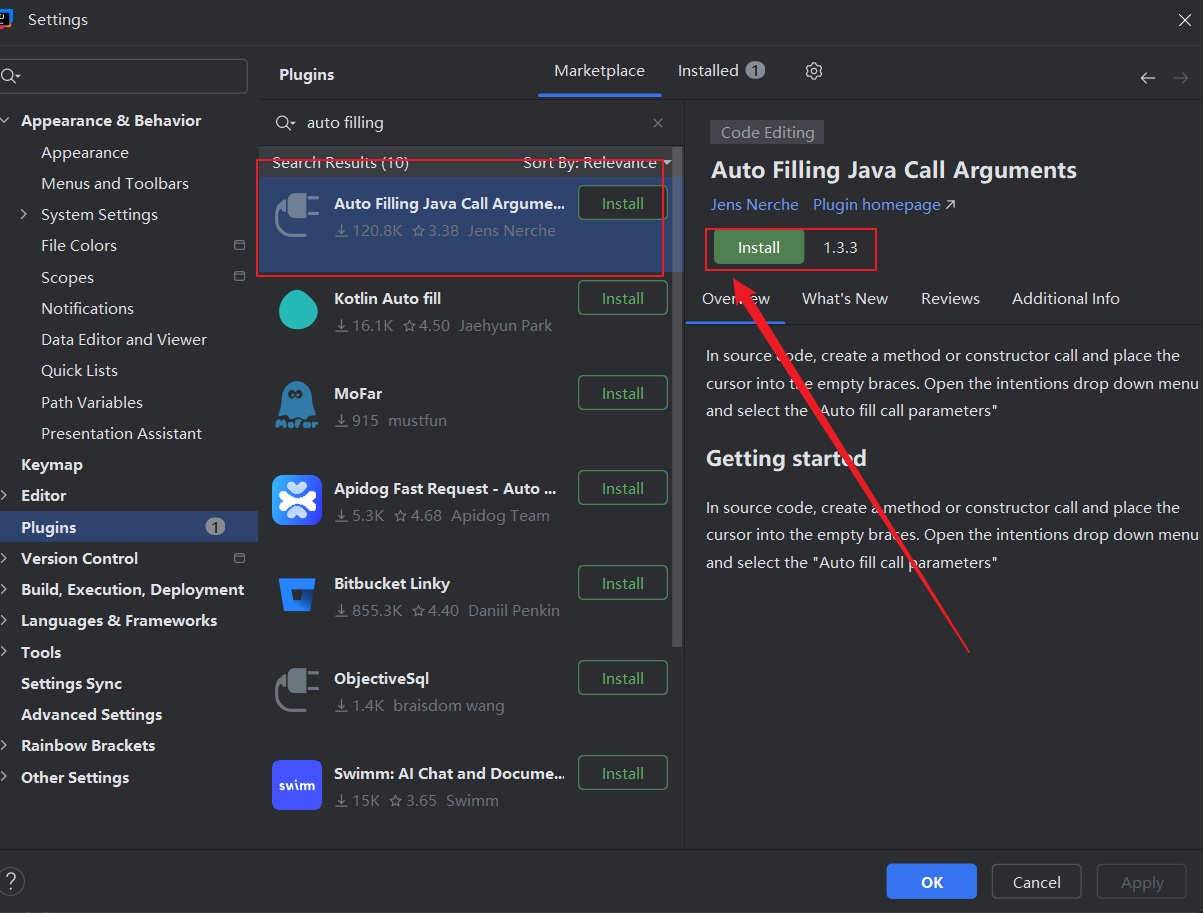This screenshot has width=1203, height=913.
Task: Open the help question mark button
Action: [x=11, y=881]
